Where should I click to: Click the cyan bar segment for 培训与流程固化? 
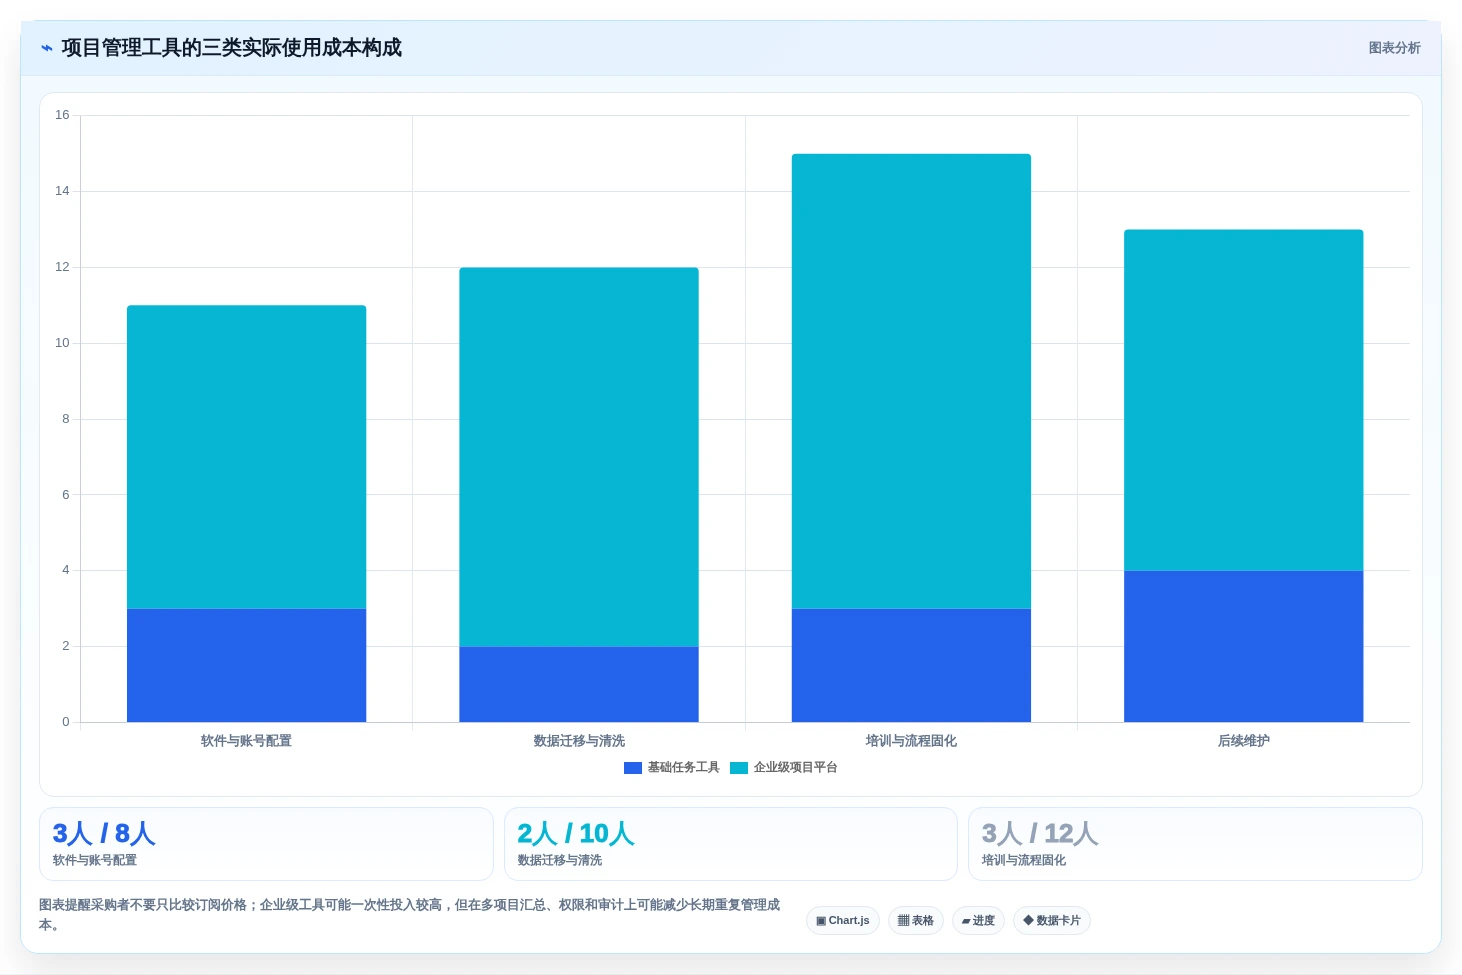[x=911, y=381]
